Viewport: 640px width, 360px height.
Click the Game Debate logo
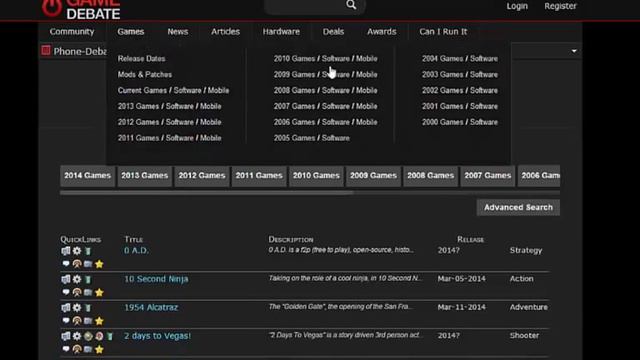click(81, 9)
